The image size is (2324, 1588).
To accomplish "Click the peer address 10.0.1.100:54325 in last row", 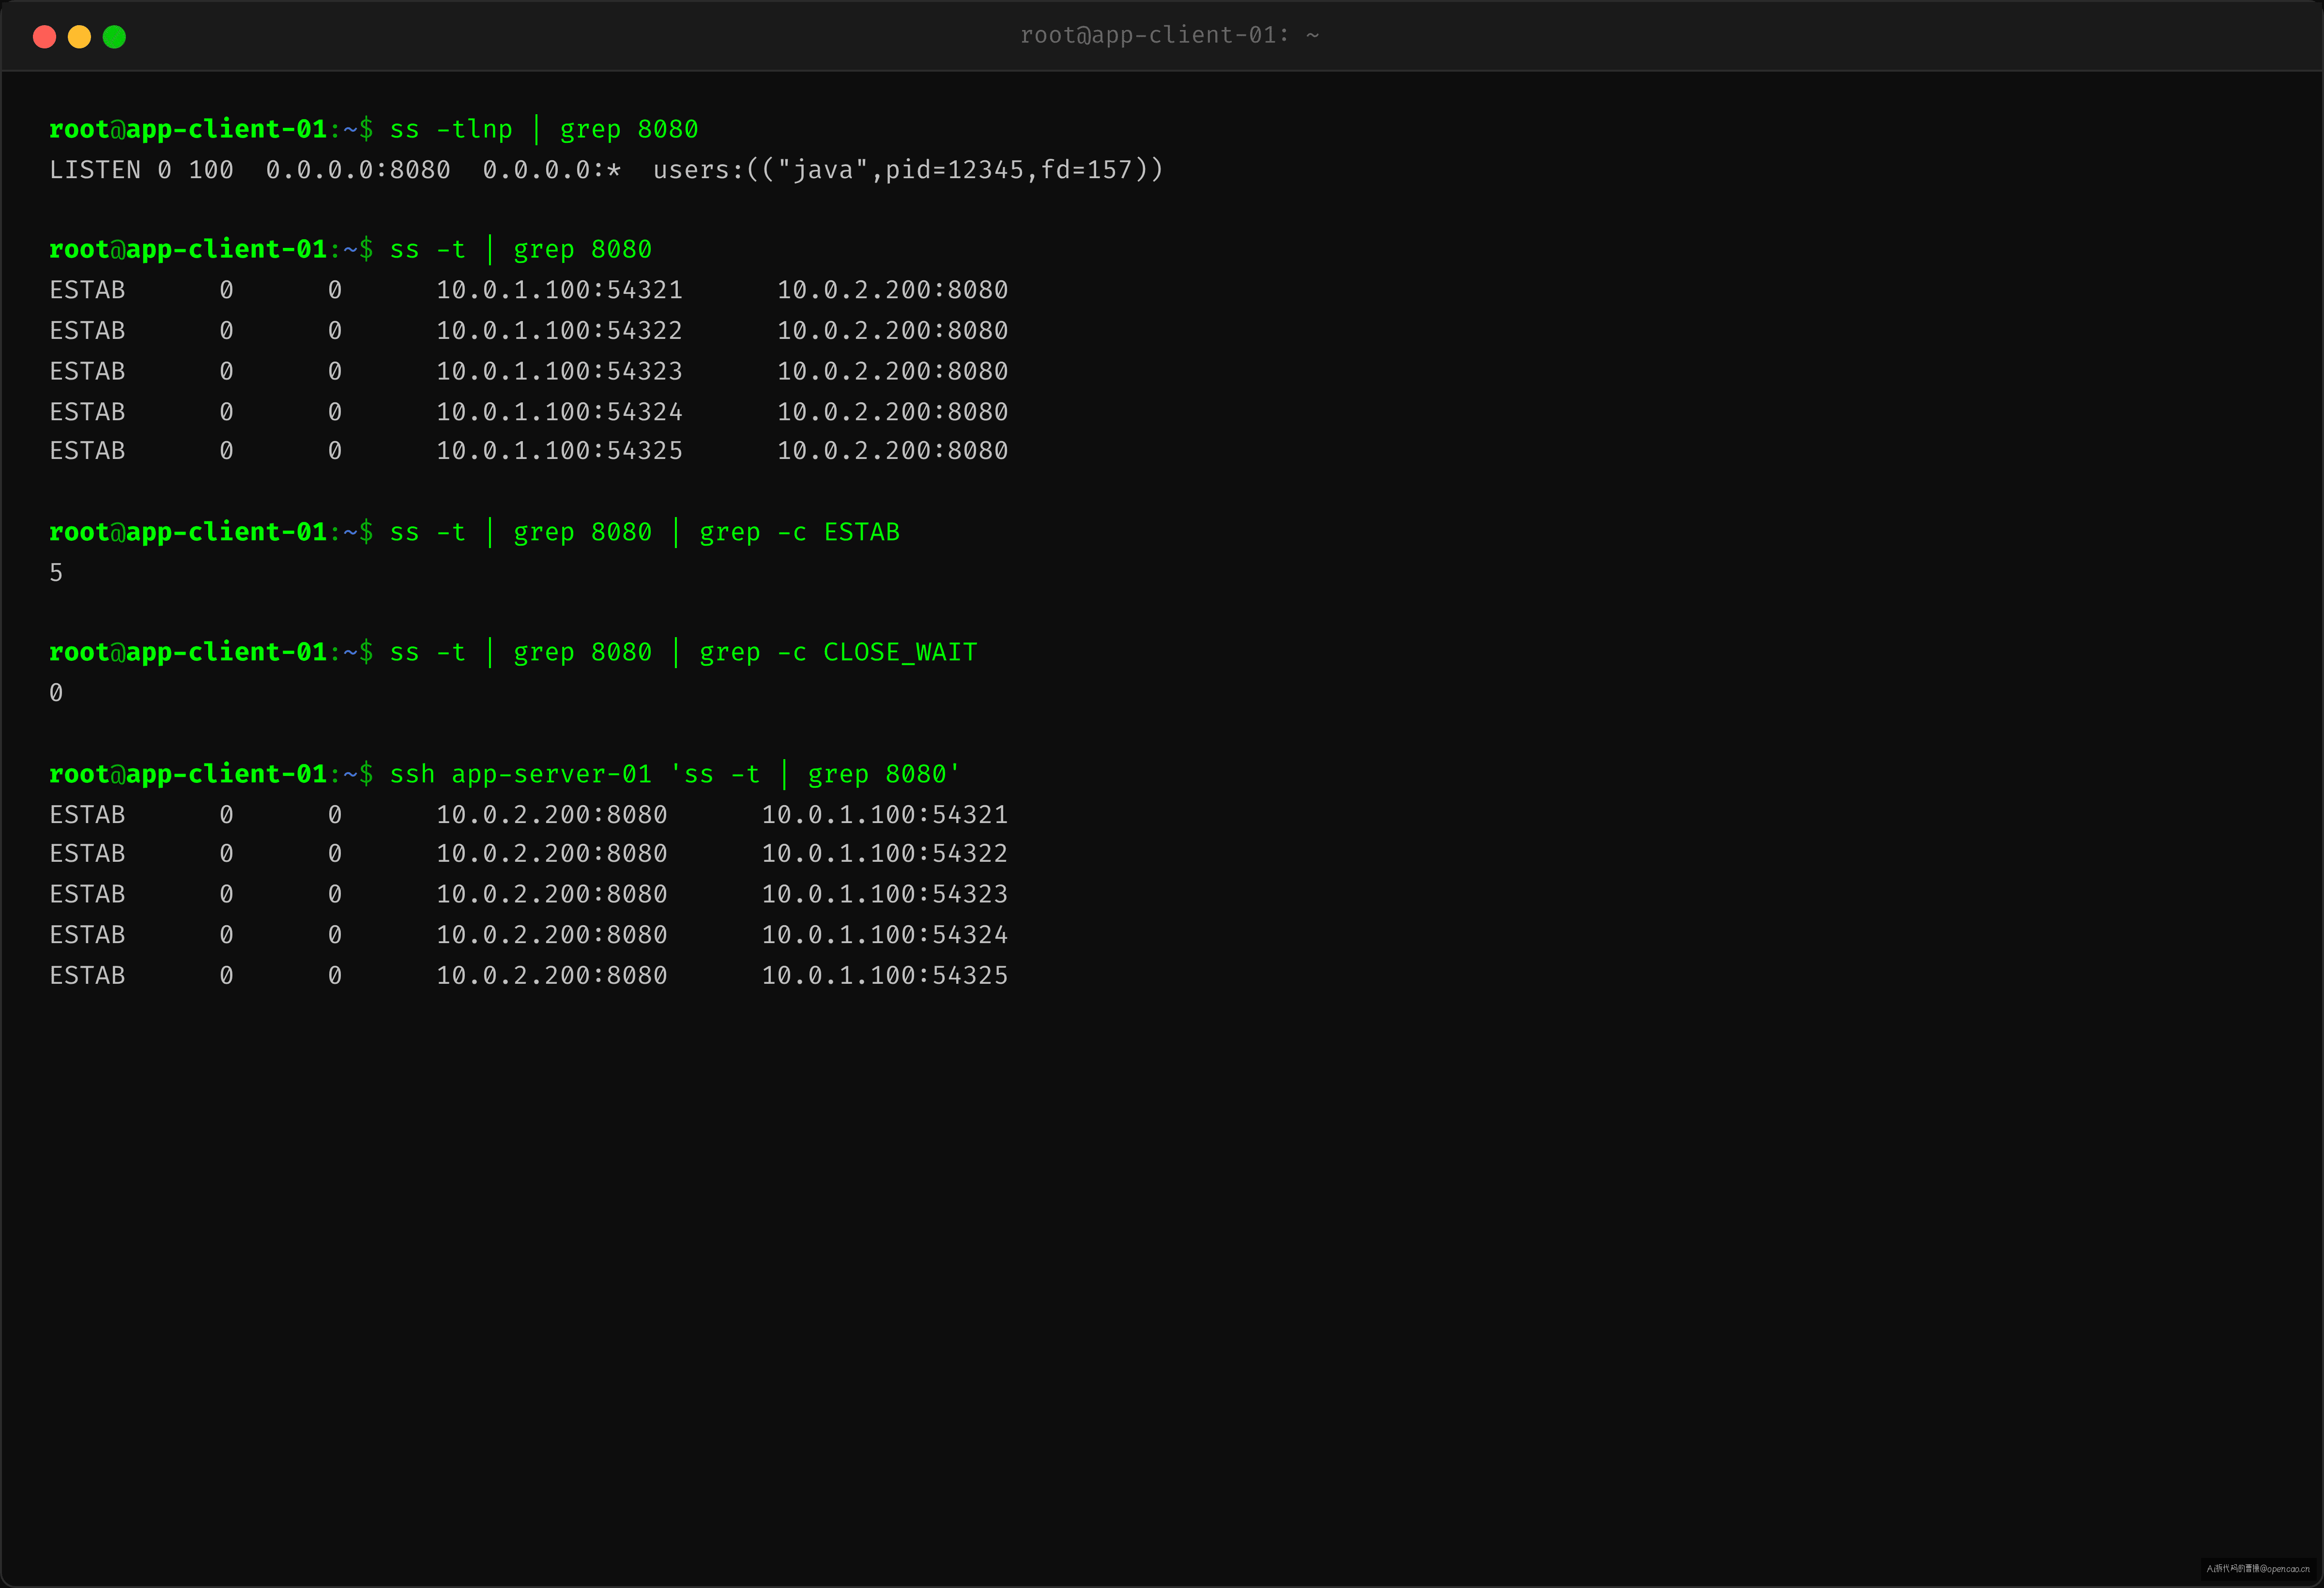I will [x=885, y=975].
